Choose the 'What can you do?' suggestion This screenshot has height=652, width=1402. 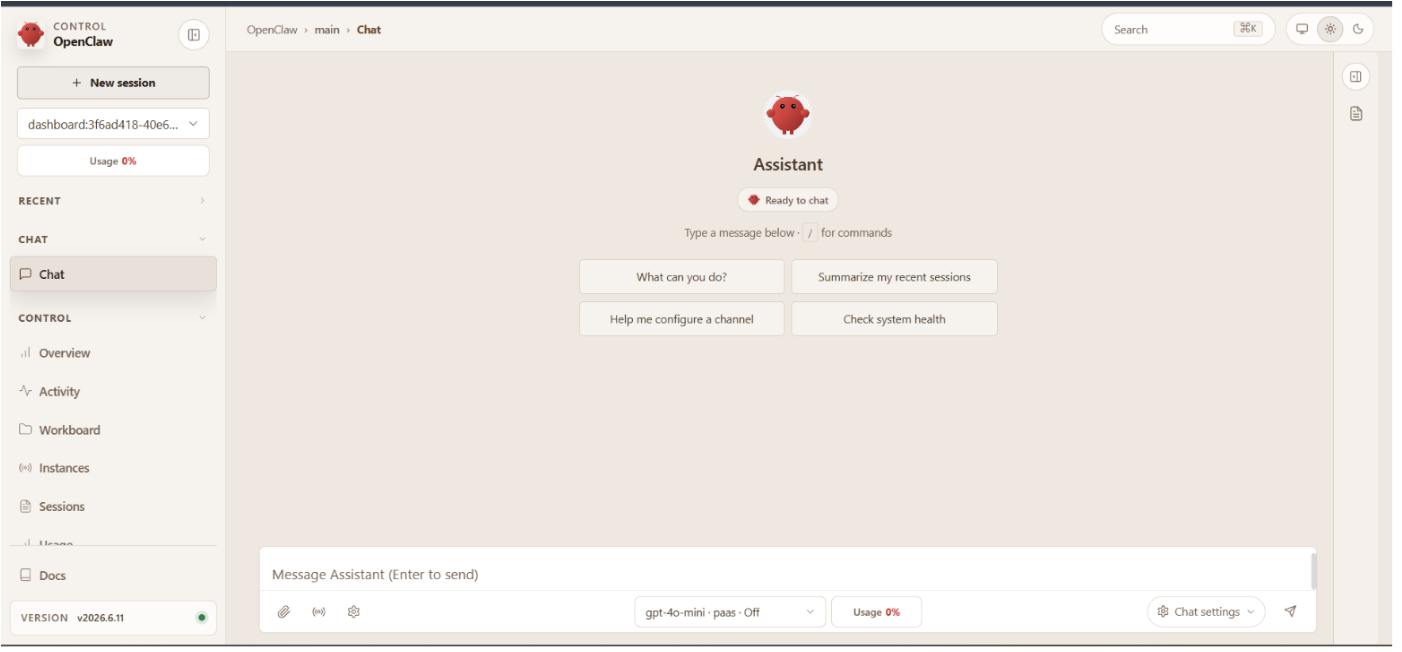tap(682, 277)
